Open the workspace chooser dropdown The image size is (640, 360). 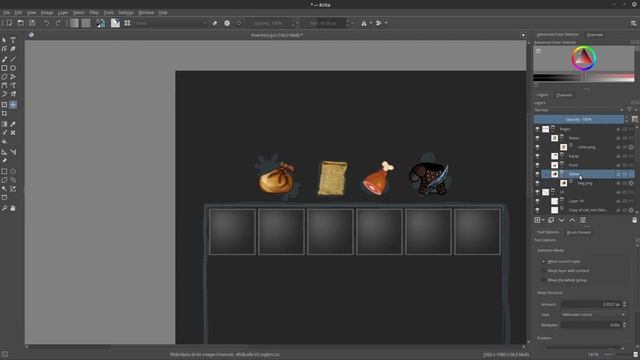pyautogui.click(x=633, y=23)
